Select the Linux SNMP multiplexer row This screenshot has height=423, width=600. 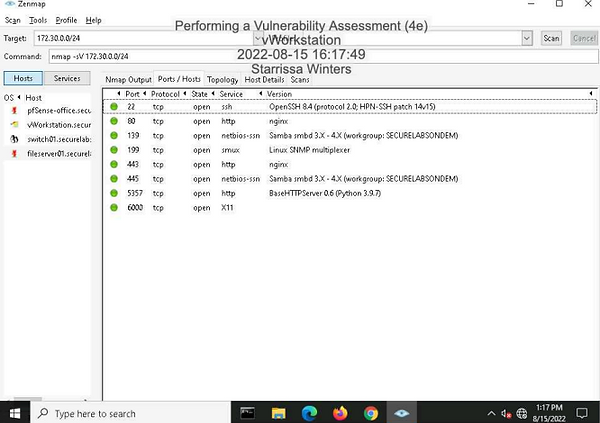click(x=350, y=150)
